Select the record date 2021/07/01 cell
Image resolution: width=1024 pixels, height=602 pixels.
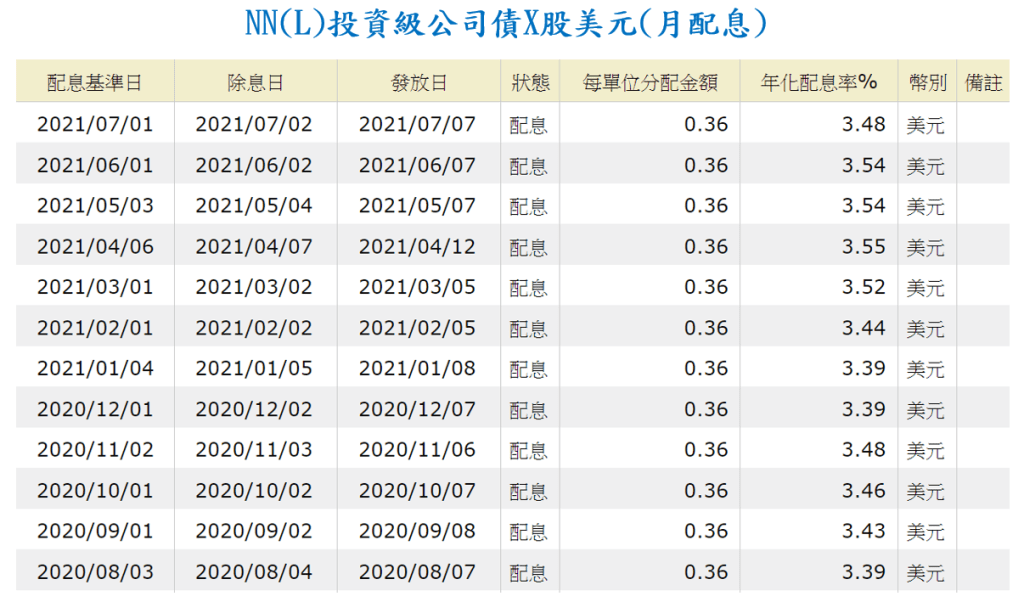pos(95,125)
